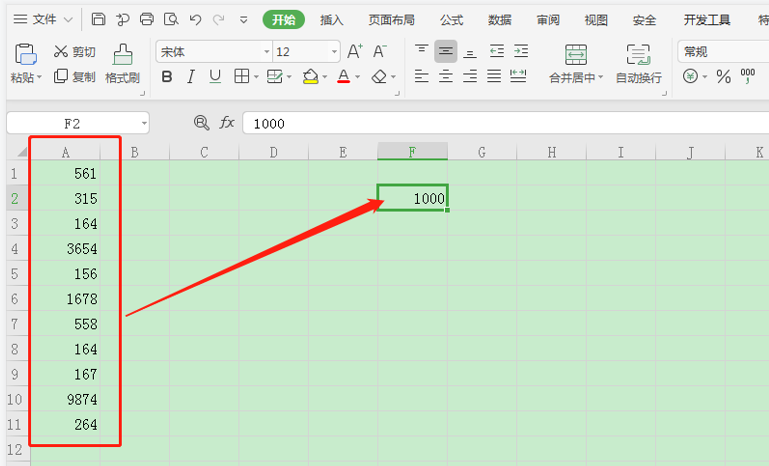Switch to the 数据 Data tab
Viewport: 769px width, 466px height.
click(500, 20)
